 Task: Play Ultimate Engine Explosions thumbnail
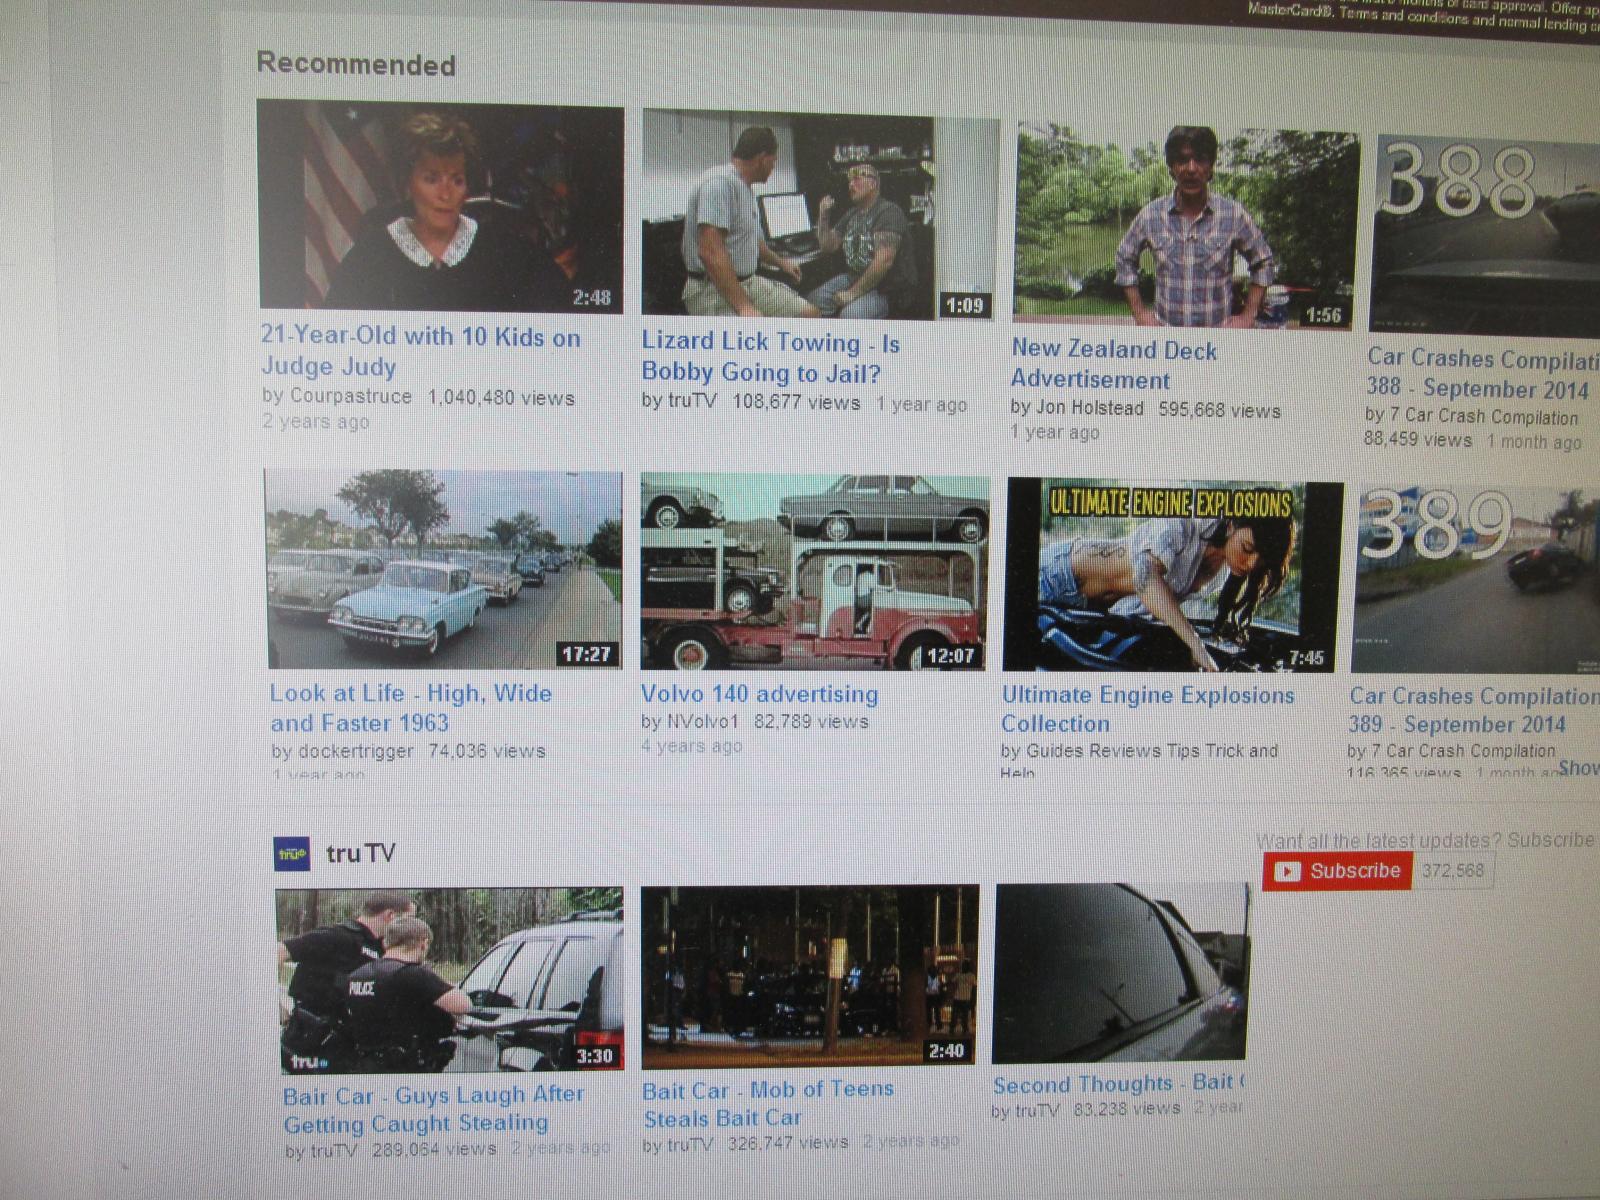1174,577
